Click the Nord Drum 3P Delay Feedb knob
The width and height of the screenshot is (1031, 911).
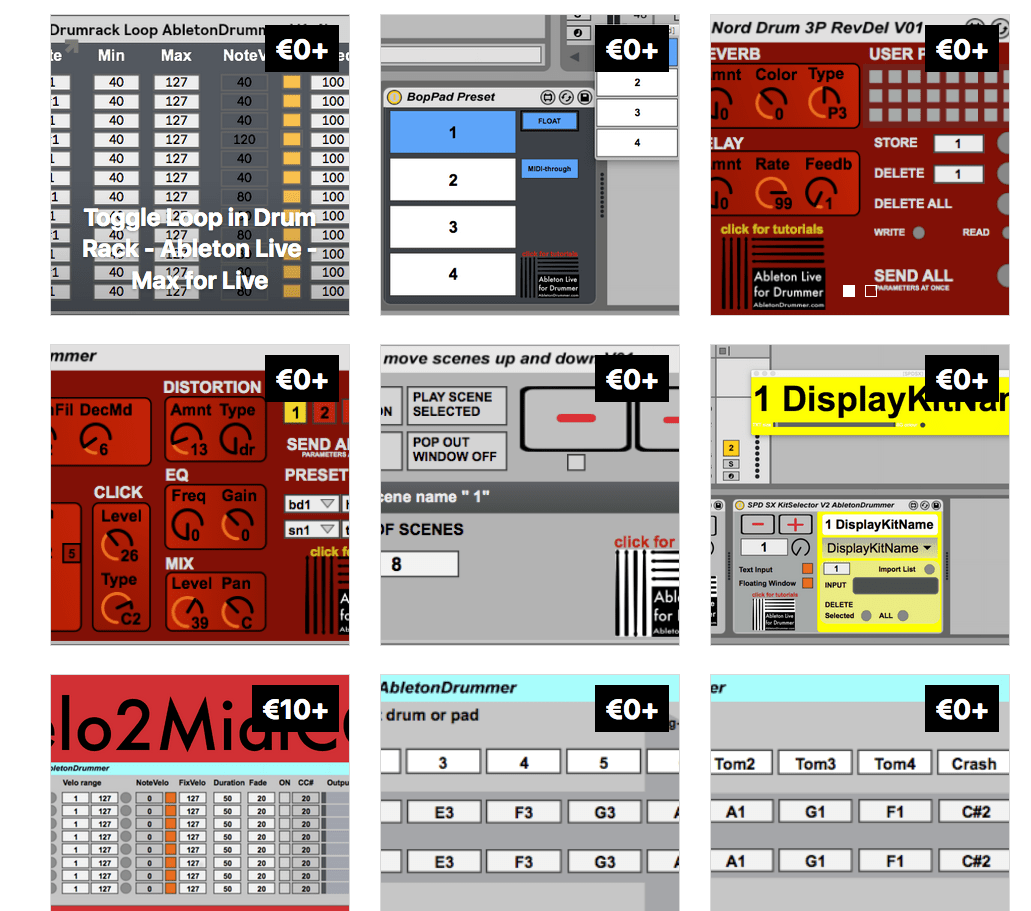821,193
